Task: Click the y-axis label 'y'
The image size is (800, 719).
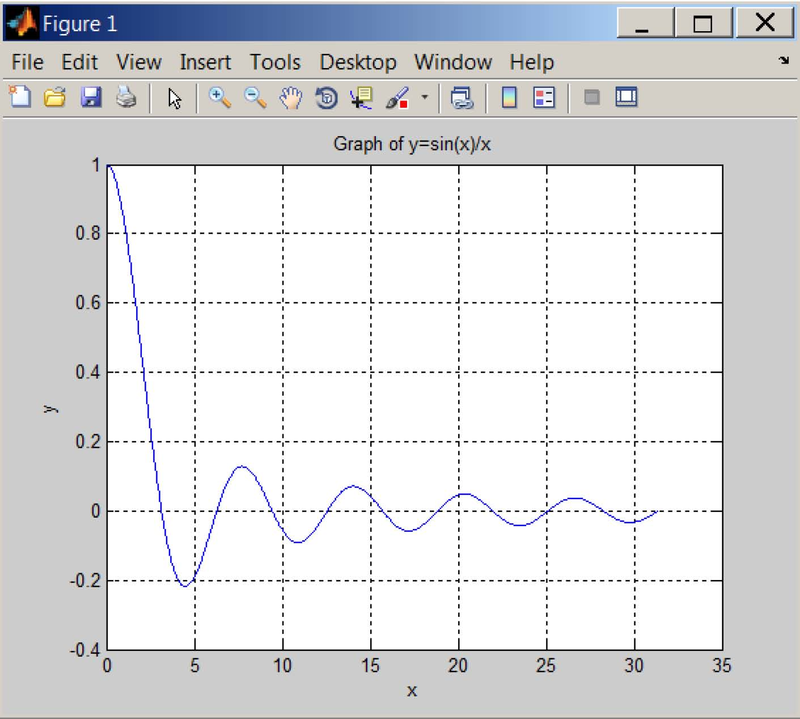Action: tap(50, 409)
